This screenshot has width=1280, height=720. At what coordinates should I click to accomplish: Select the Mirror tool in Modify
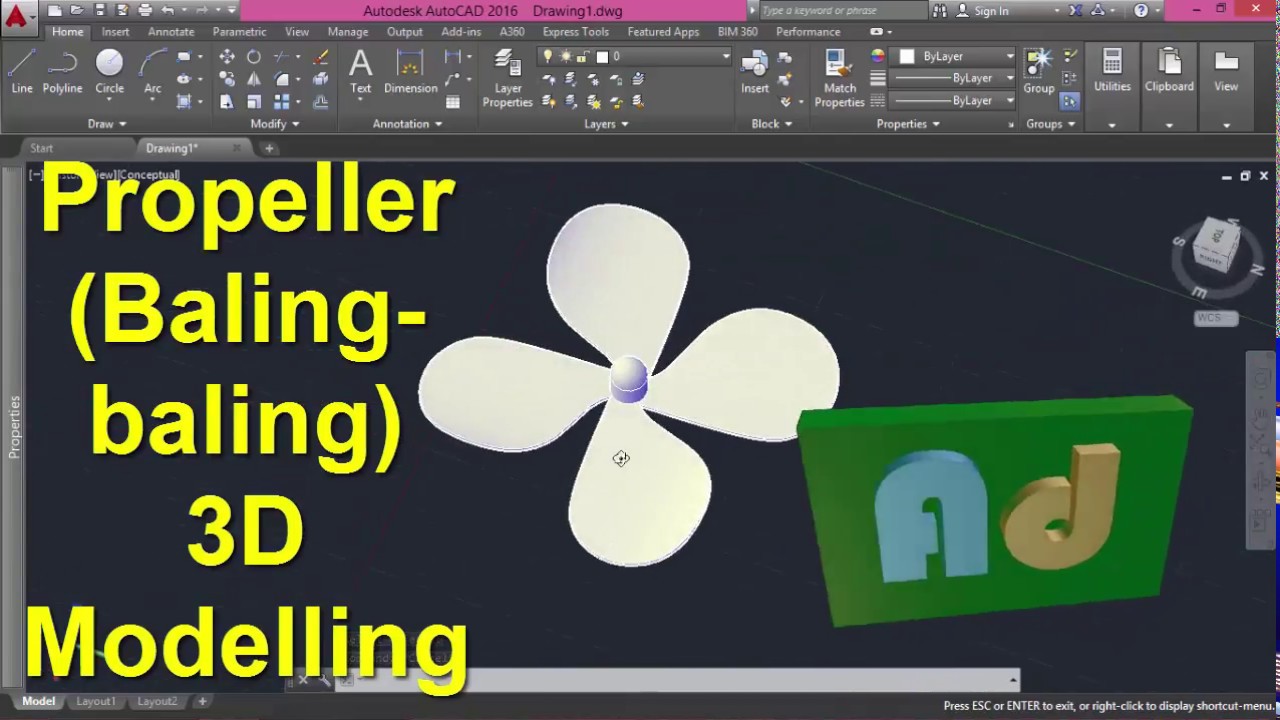point(254,79)
